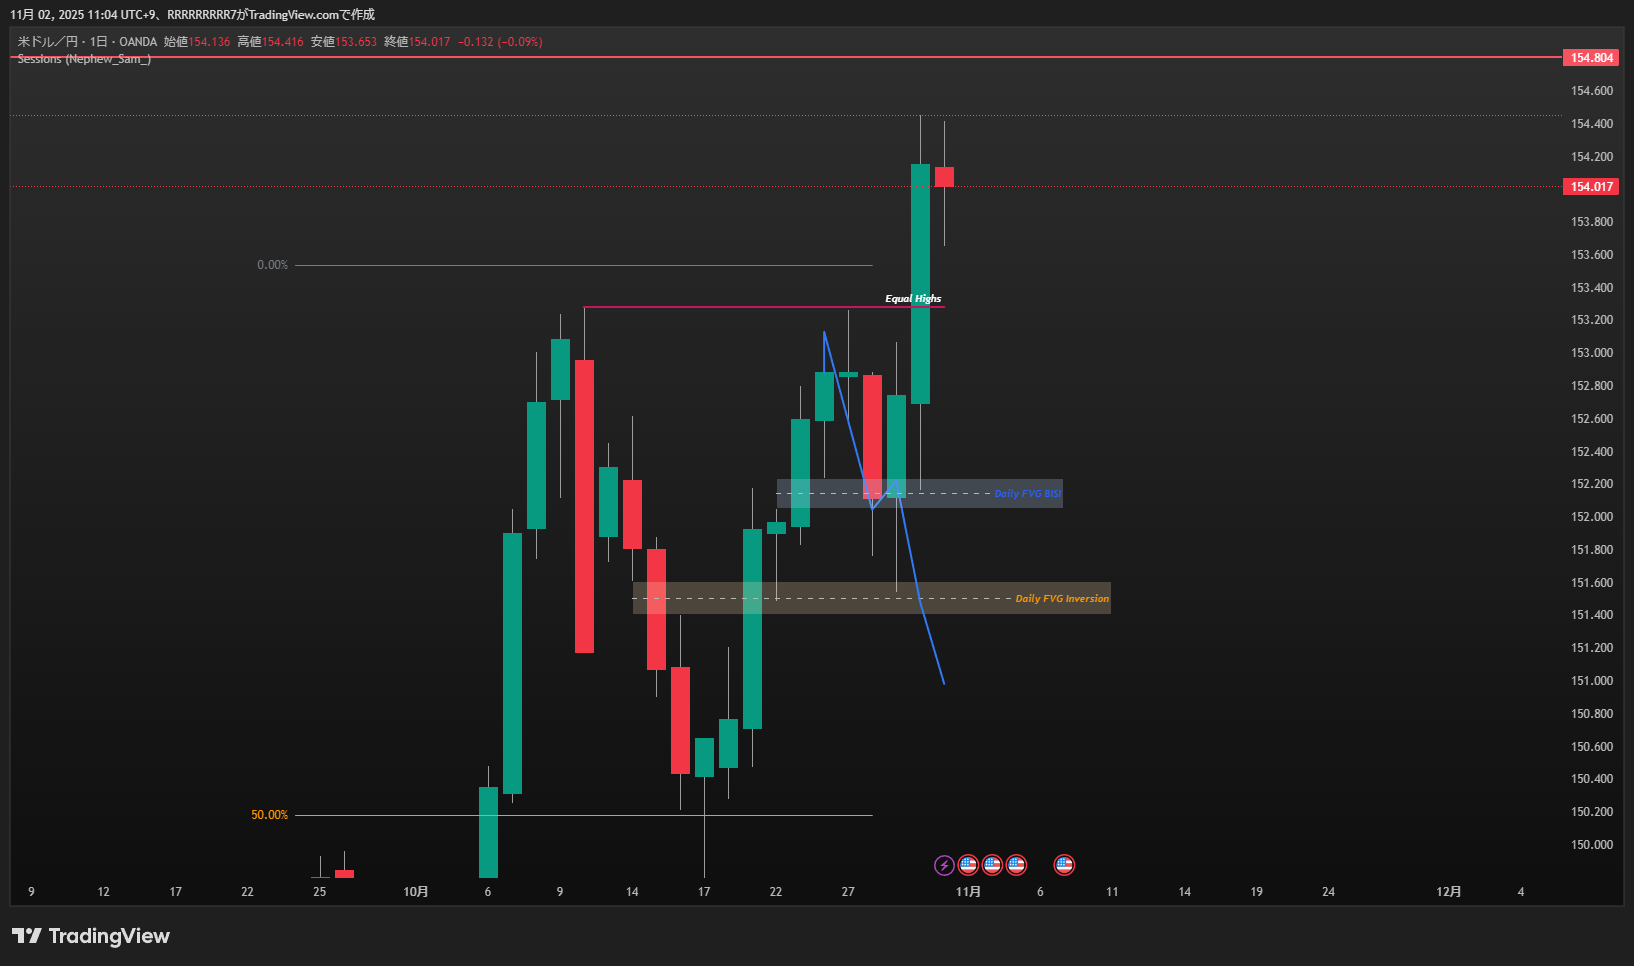Click the 米ドル/円 symbol title in the legend
1634x966 pixels.
tap(47, 42)
